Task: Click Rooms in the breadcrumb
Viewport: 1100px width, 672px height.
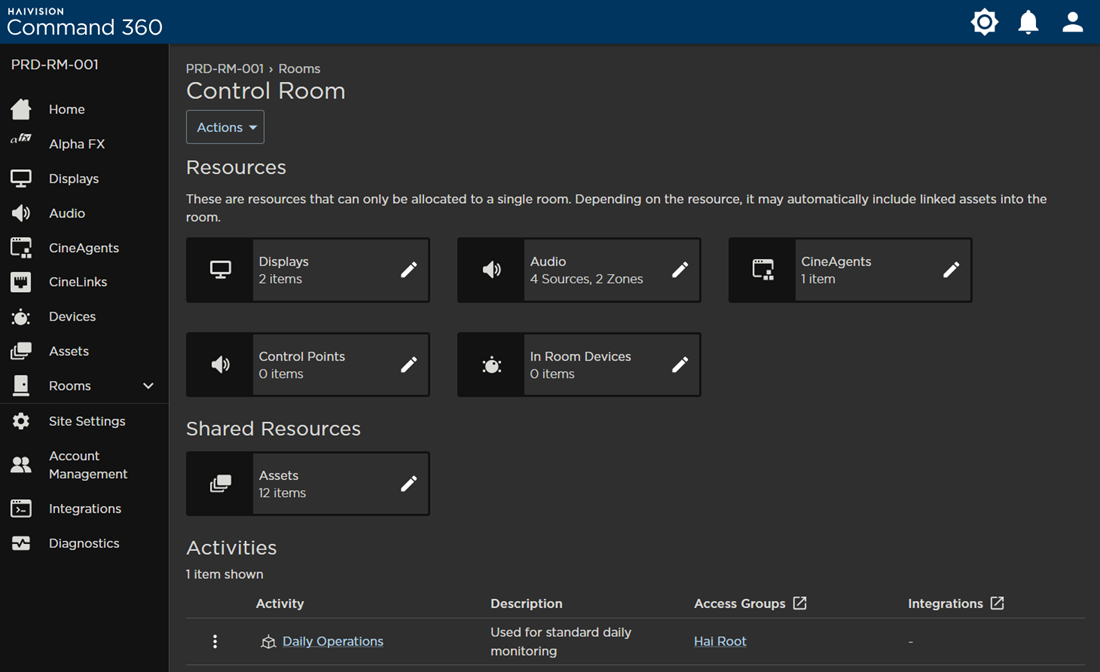Action: (299, 69)
